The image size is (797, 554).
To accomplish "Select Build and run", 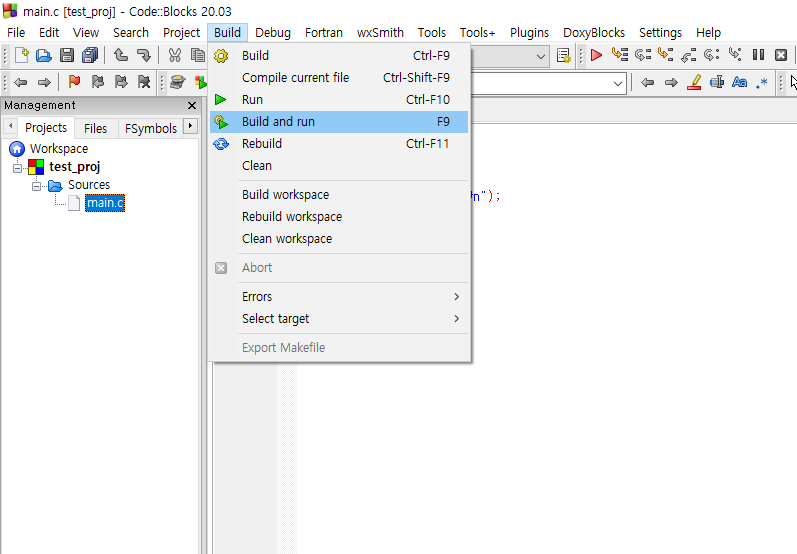I will click(x=339, y=122).
